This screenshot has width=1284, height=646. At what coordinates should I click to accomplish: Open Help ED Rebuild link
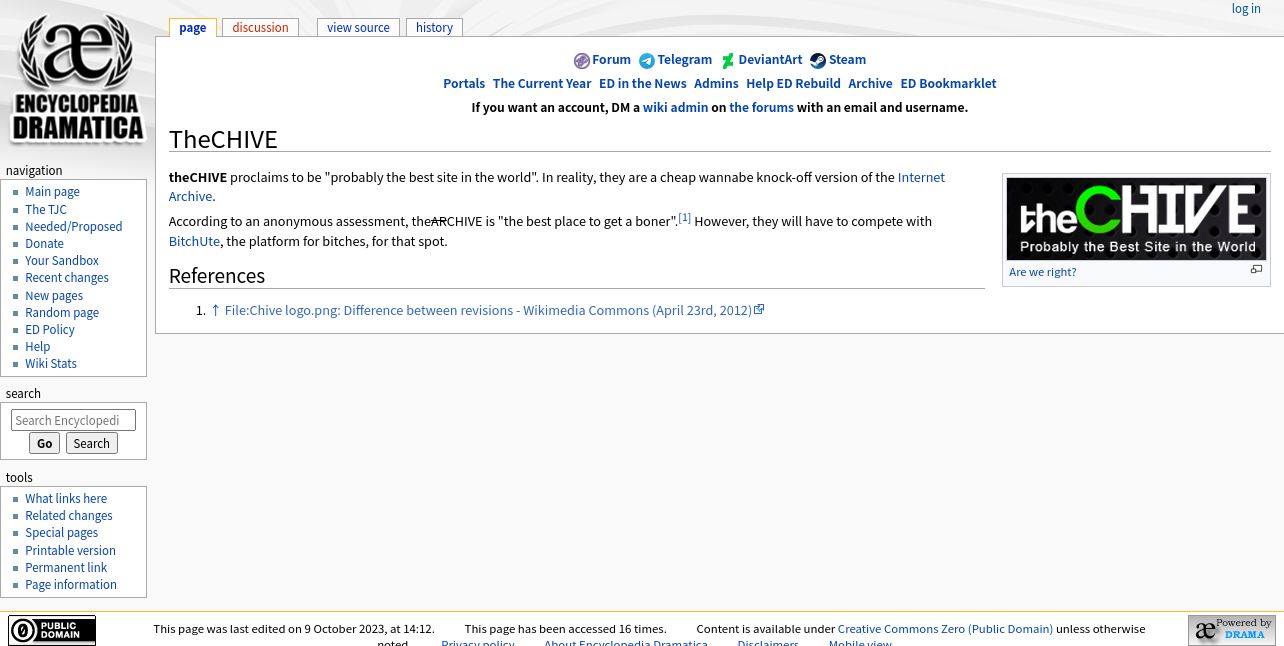tap(793, 84)
